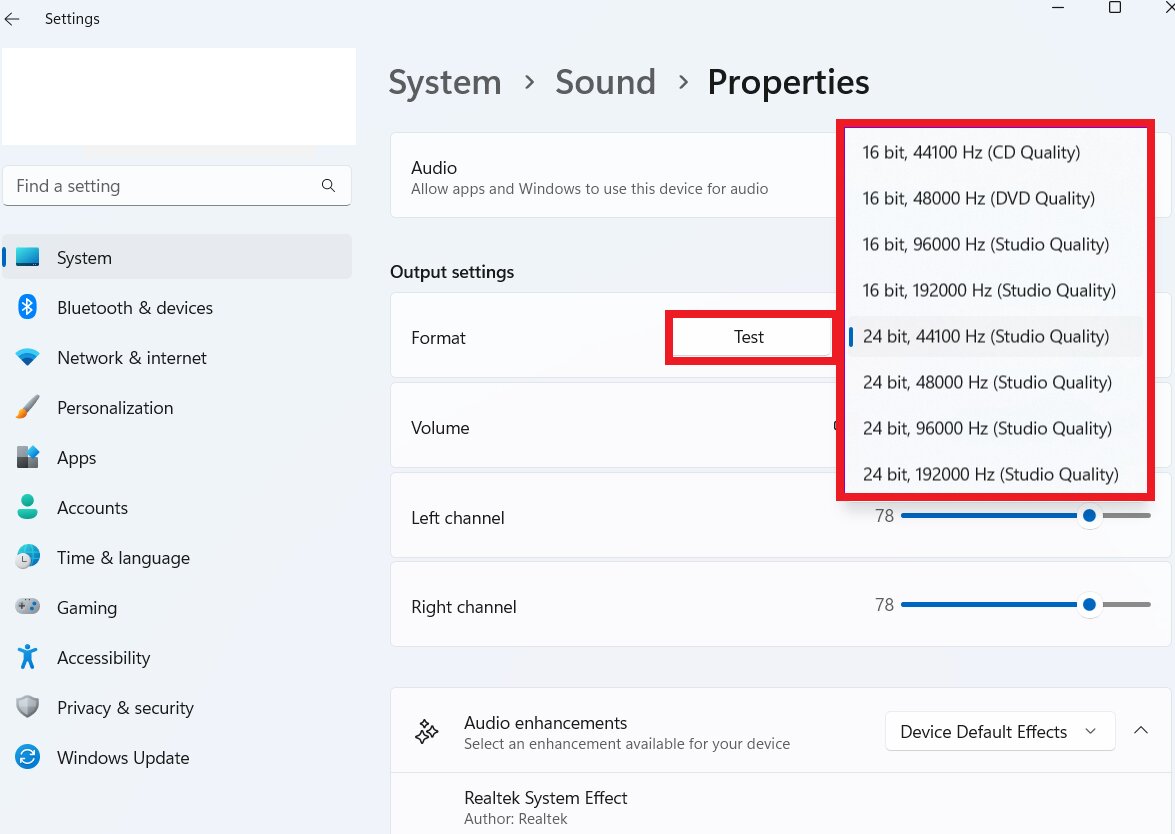The image size is (1175, 834).
Task: Open Windows Update settings
Action: pos(122,757)
